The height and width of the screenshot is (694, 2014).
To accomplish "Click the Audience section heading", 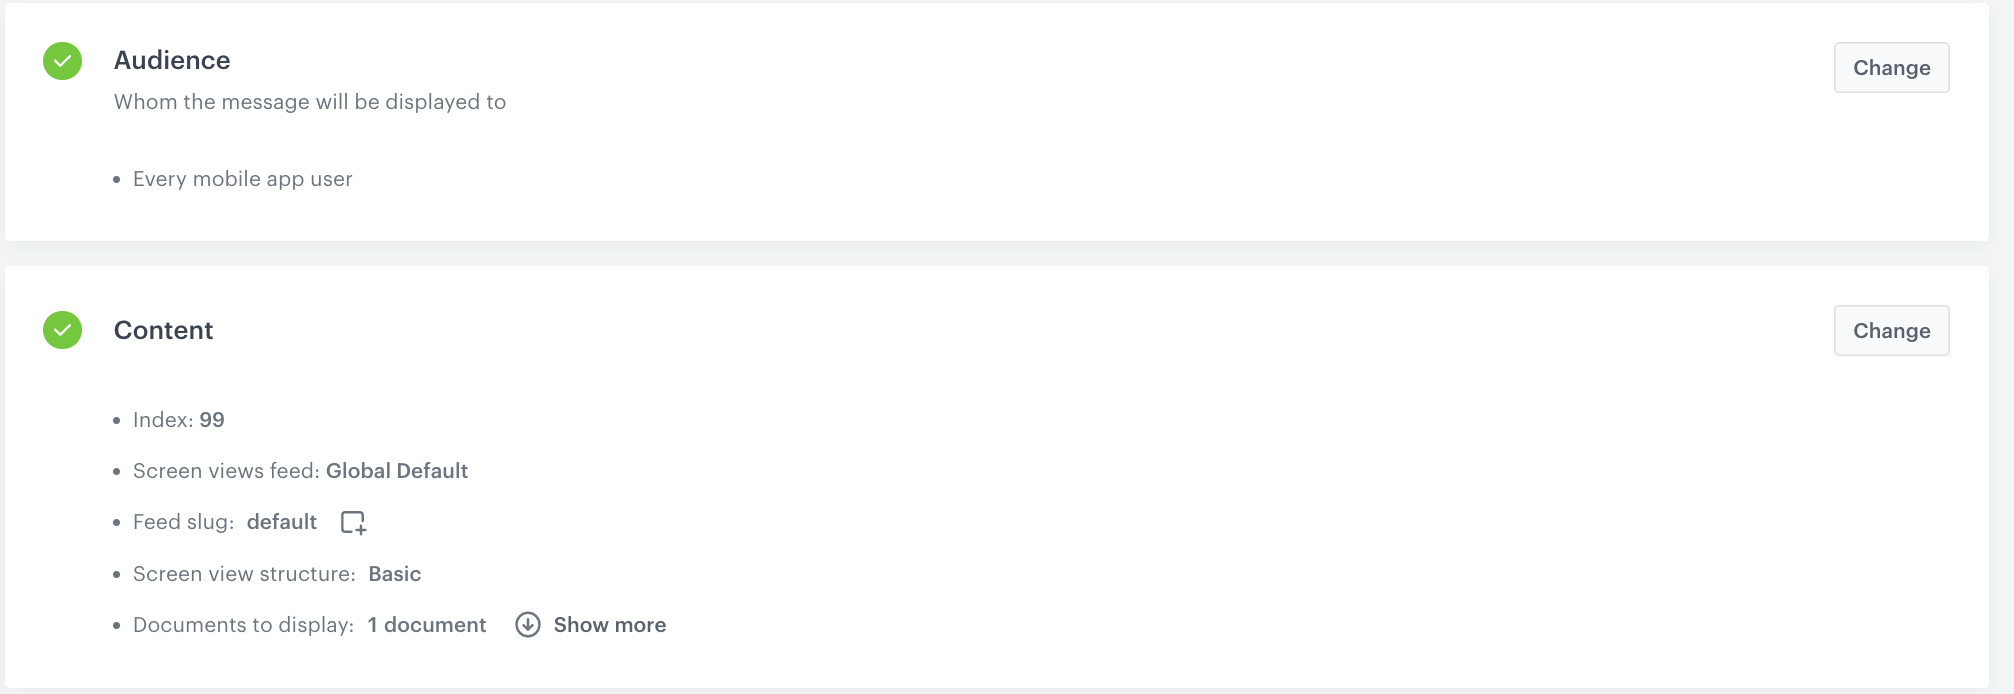I will pyautogui.click(x=172, y=60).
